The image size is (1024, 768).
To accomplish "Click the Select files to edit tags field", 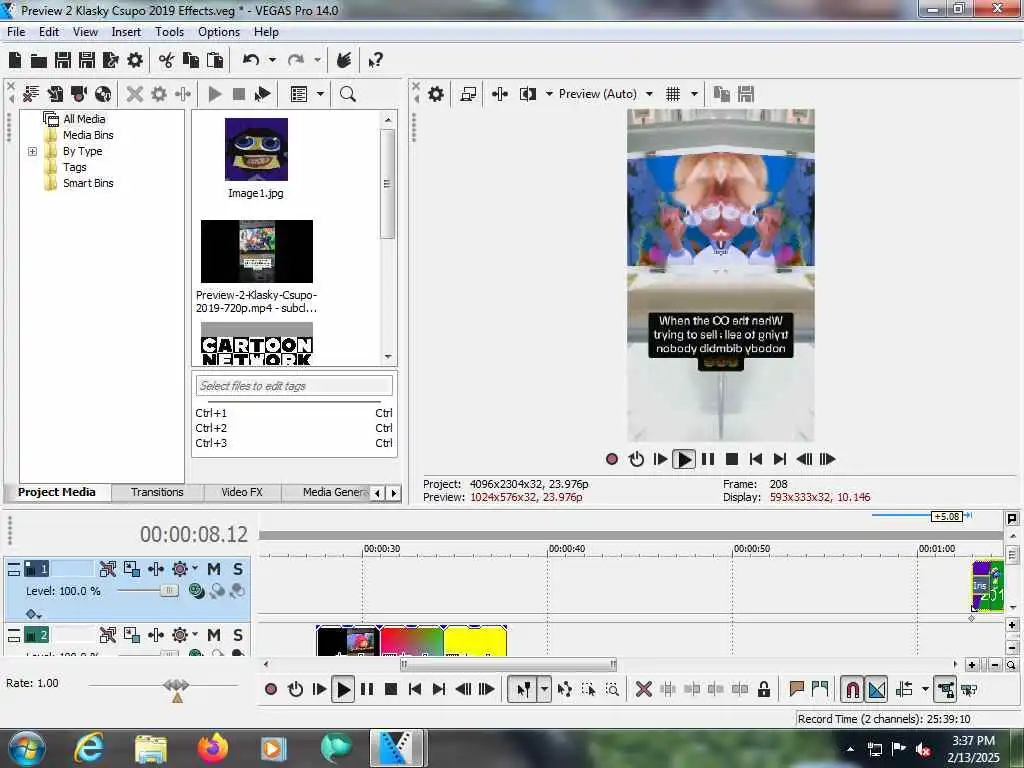I will (x=294, y=386).
